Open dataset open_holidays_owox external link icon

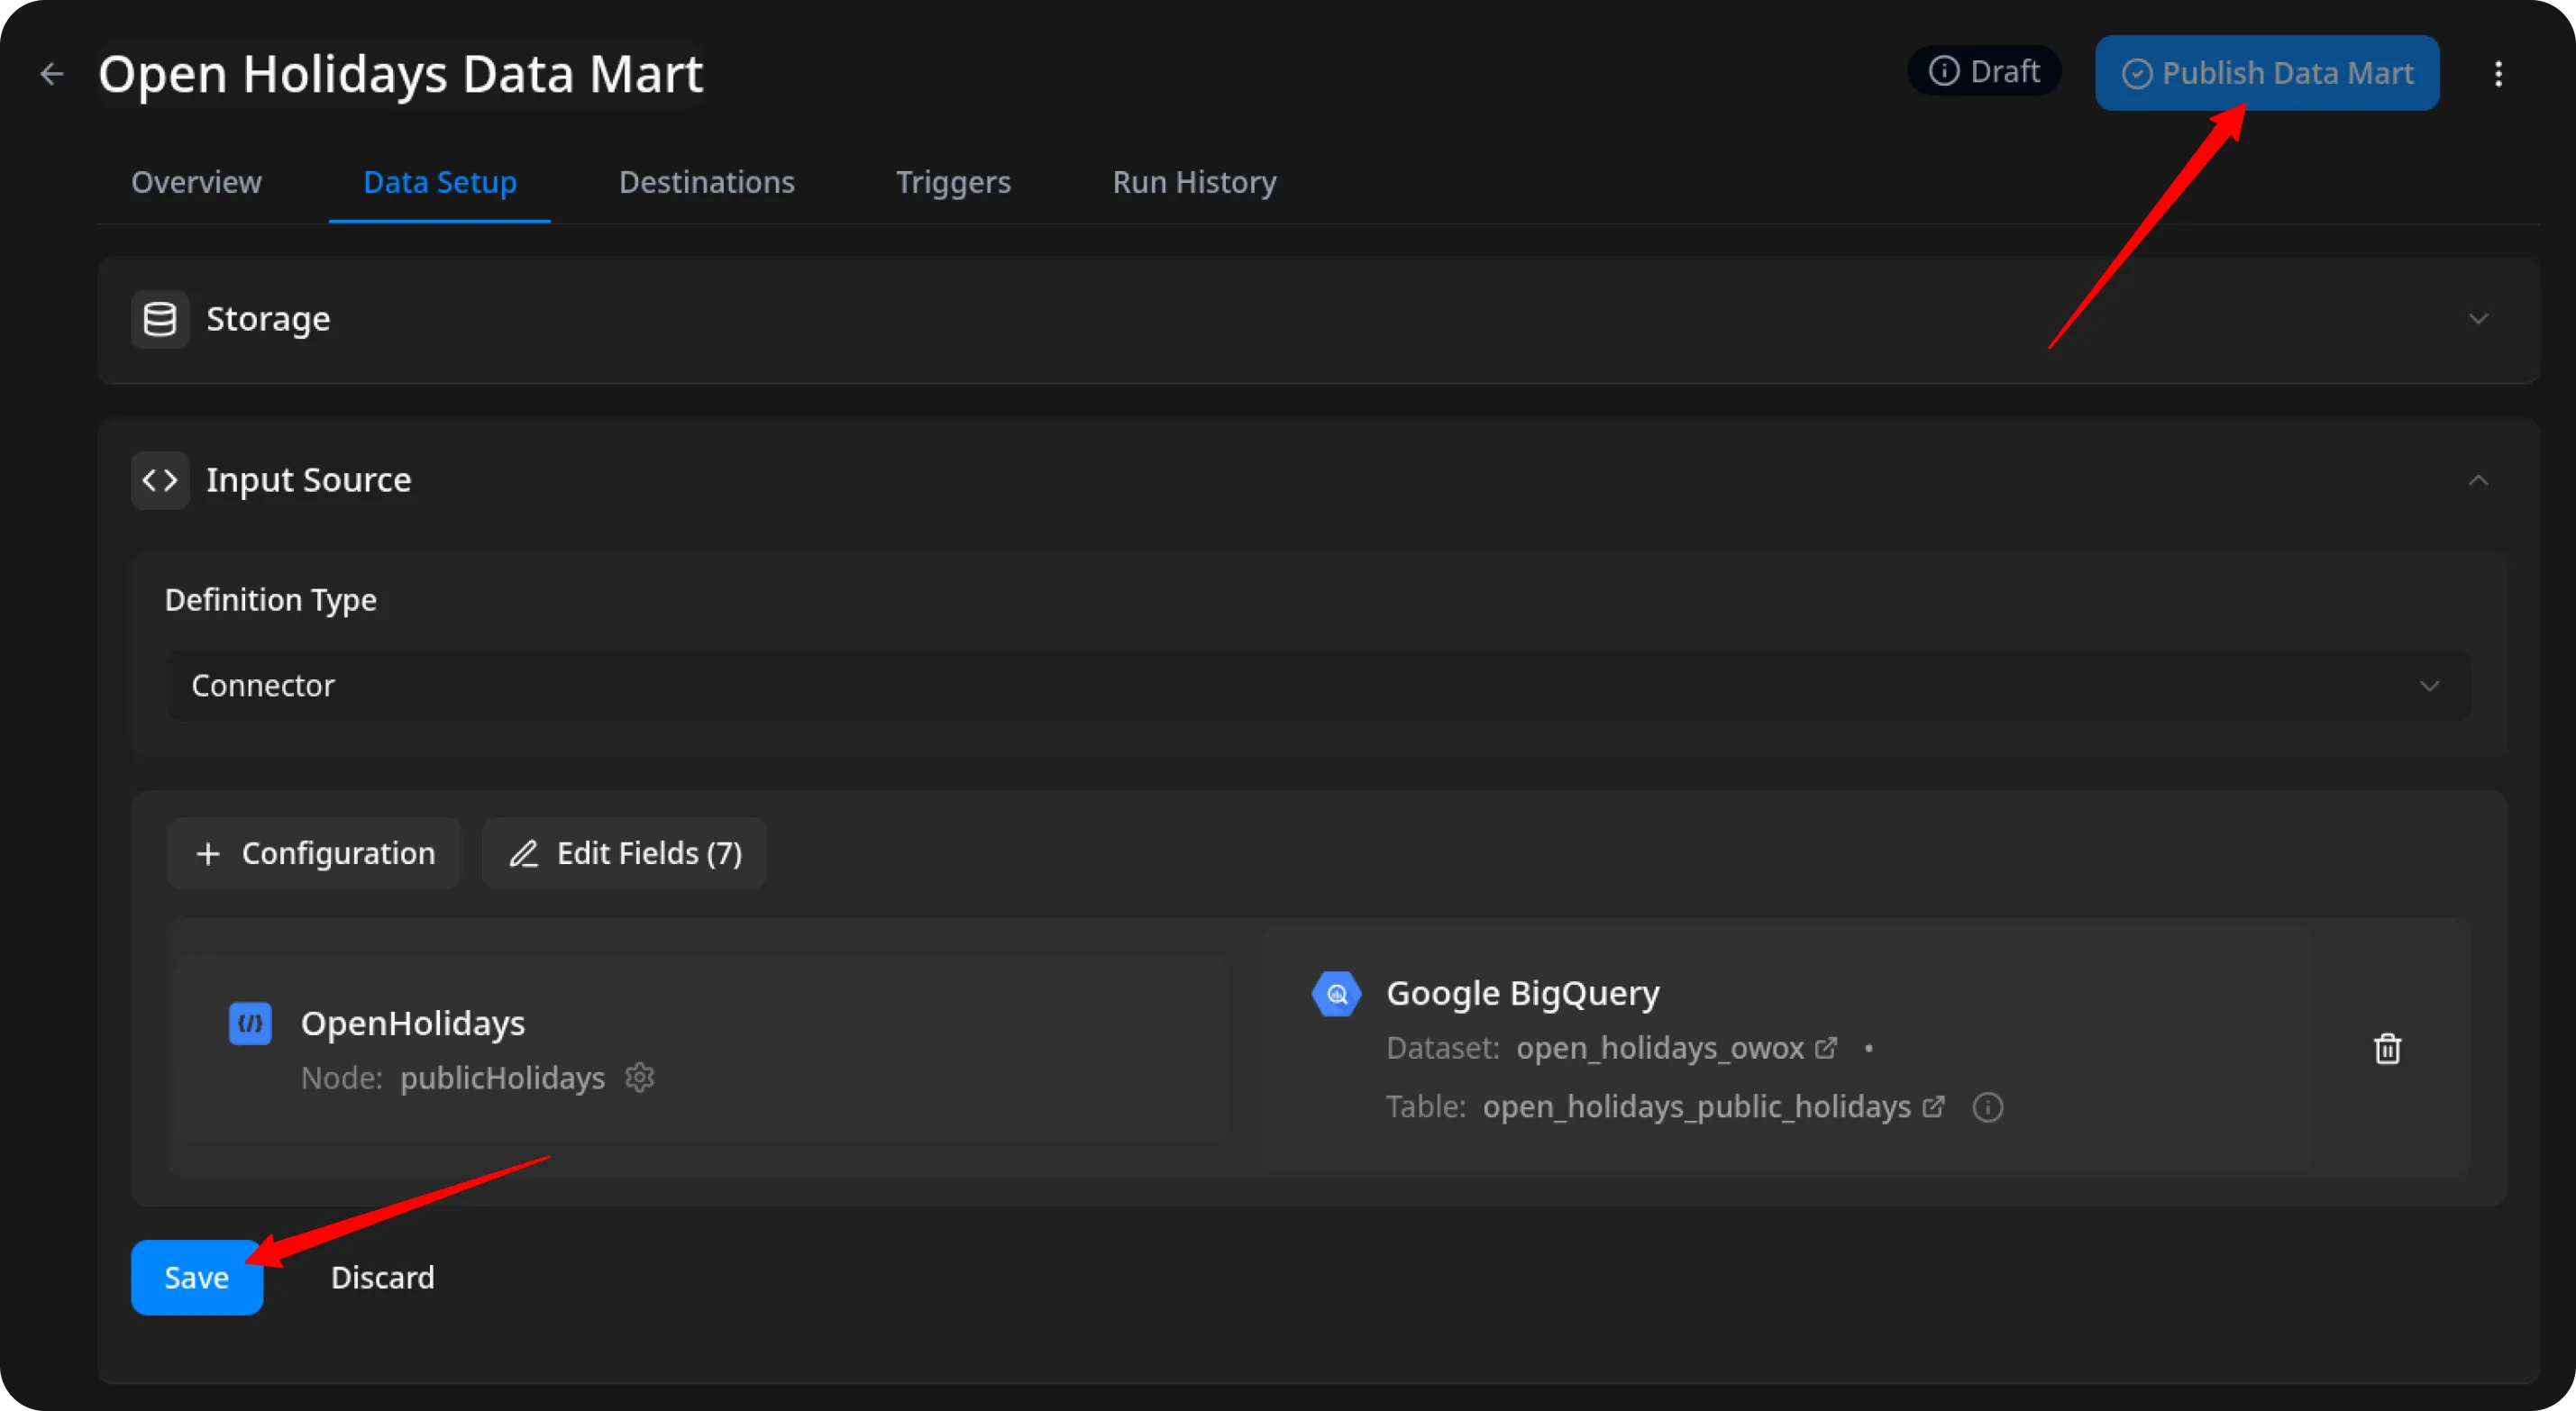(1826, 1048)
